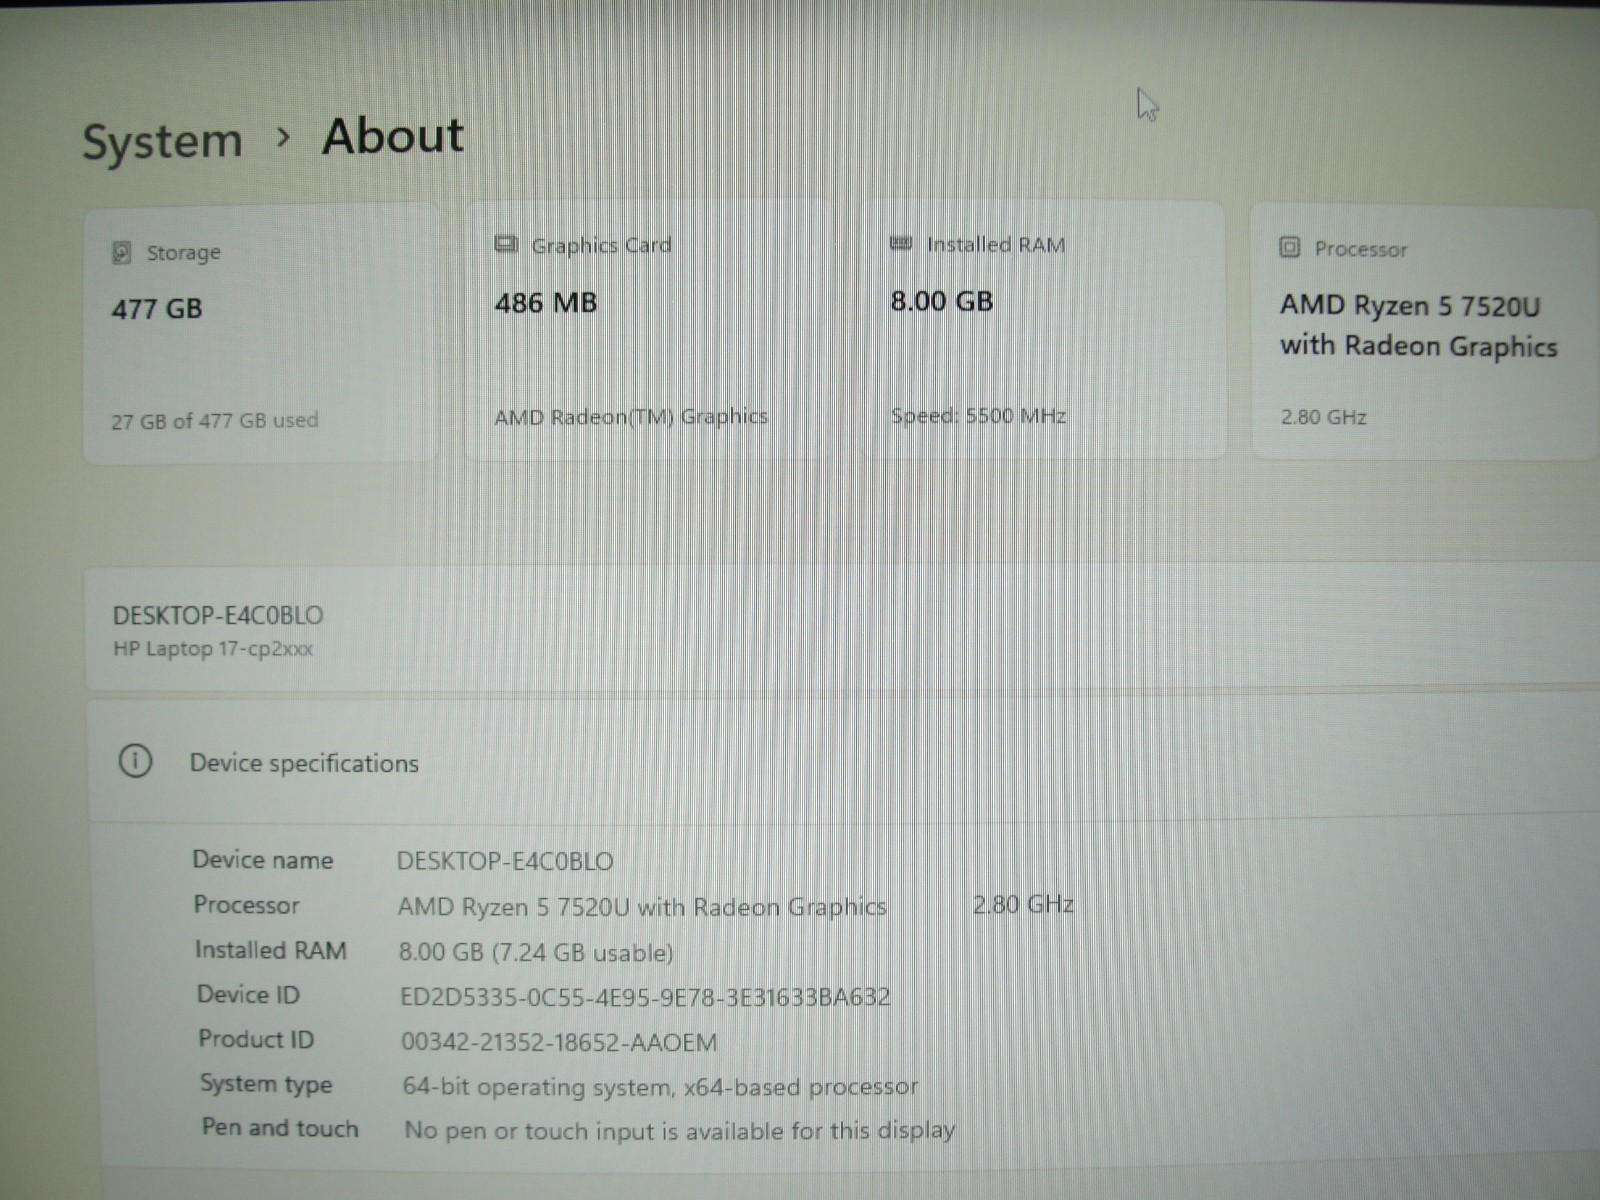Select the Device ID value starting with ED2D5335

point(645,997)
